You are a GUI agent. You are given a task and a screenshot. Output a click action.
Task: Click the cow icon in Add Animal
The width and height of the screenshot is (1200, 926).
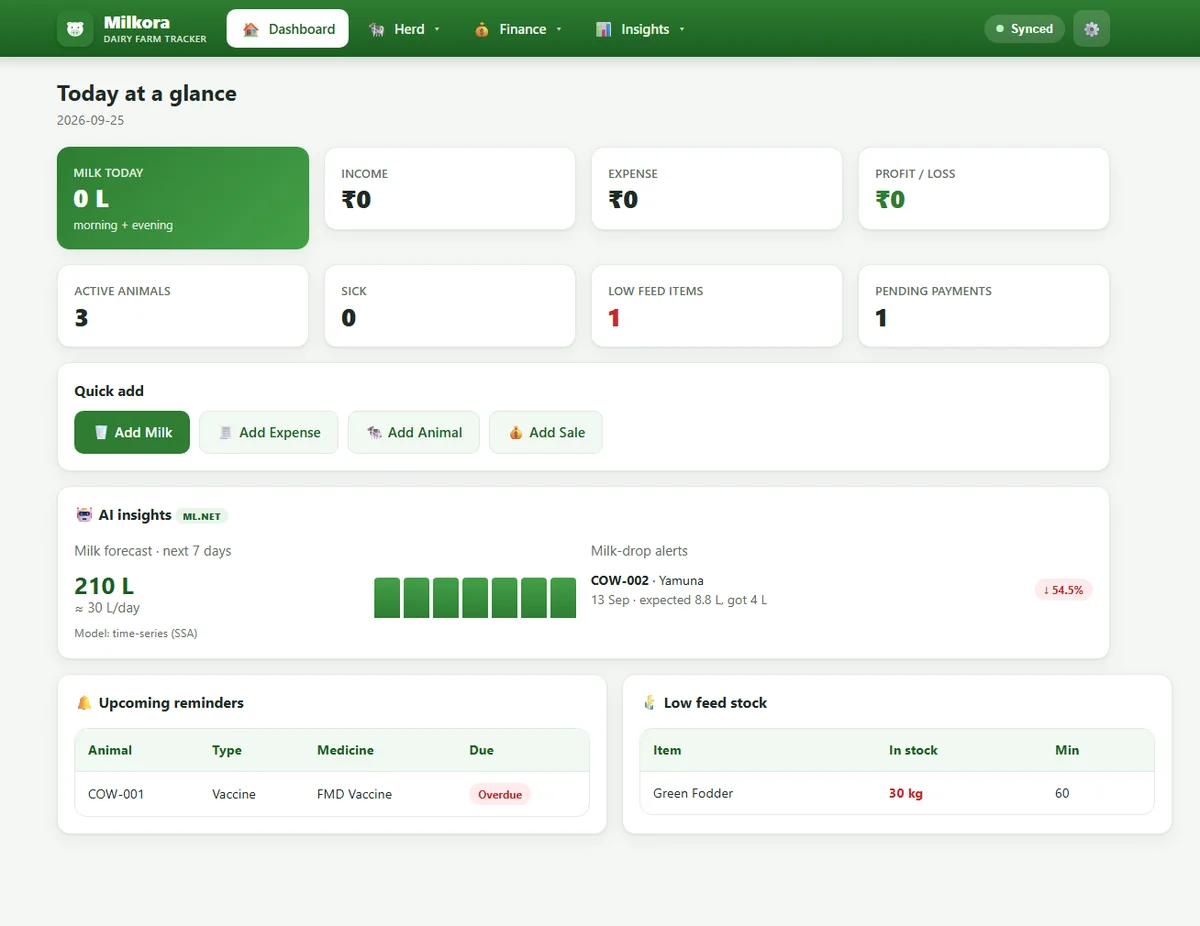click(374, 432)
